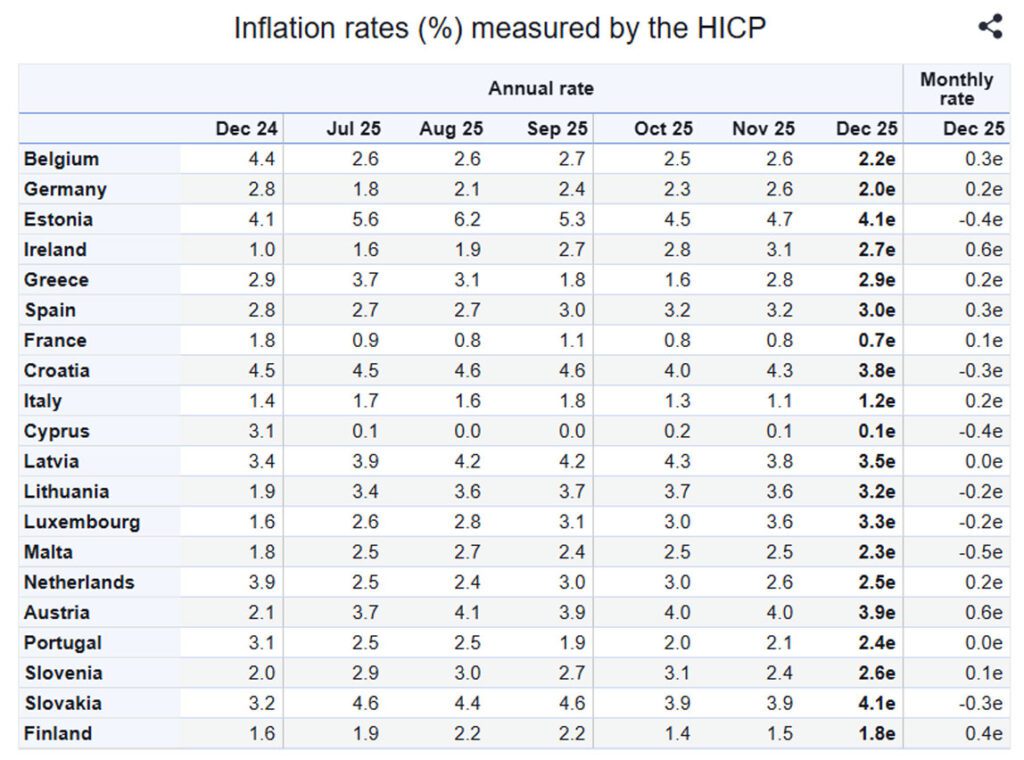Click the Sep 25 column header
This screenshot has width=1024, height=760.
557,128
